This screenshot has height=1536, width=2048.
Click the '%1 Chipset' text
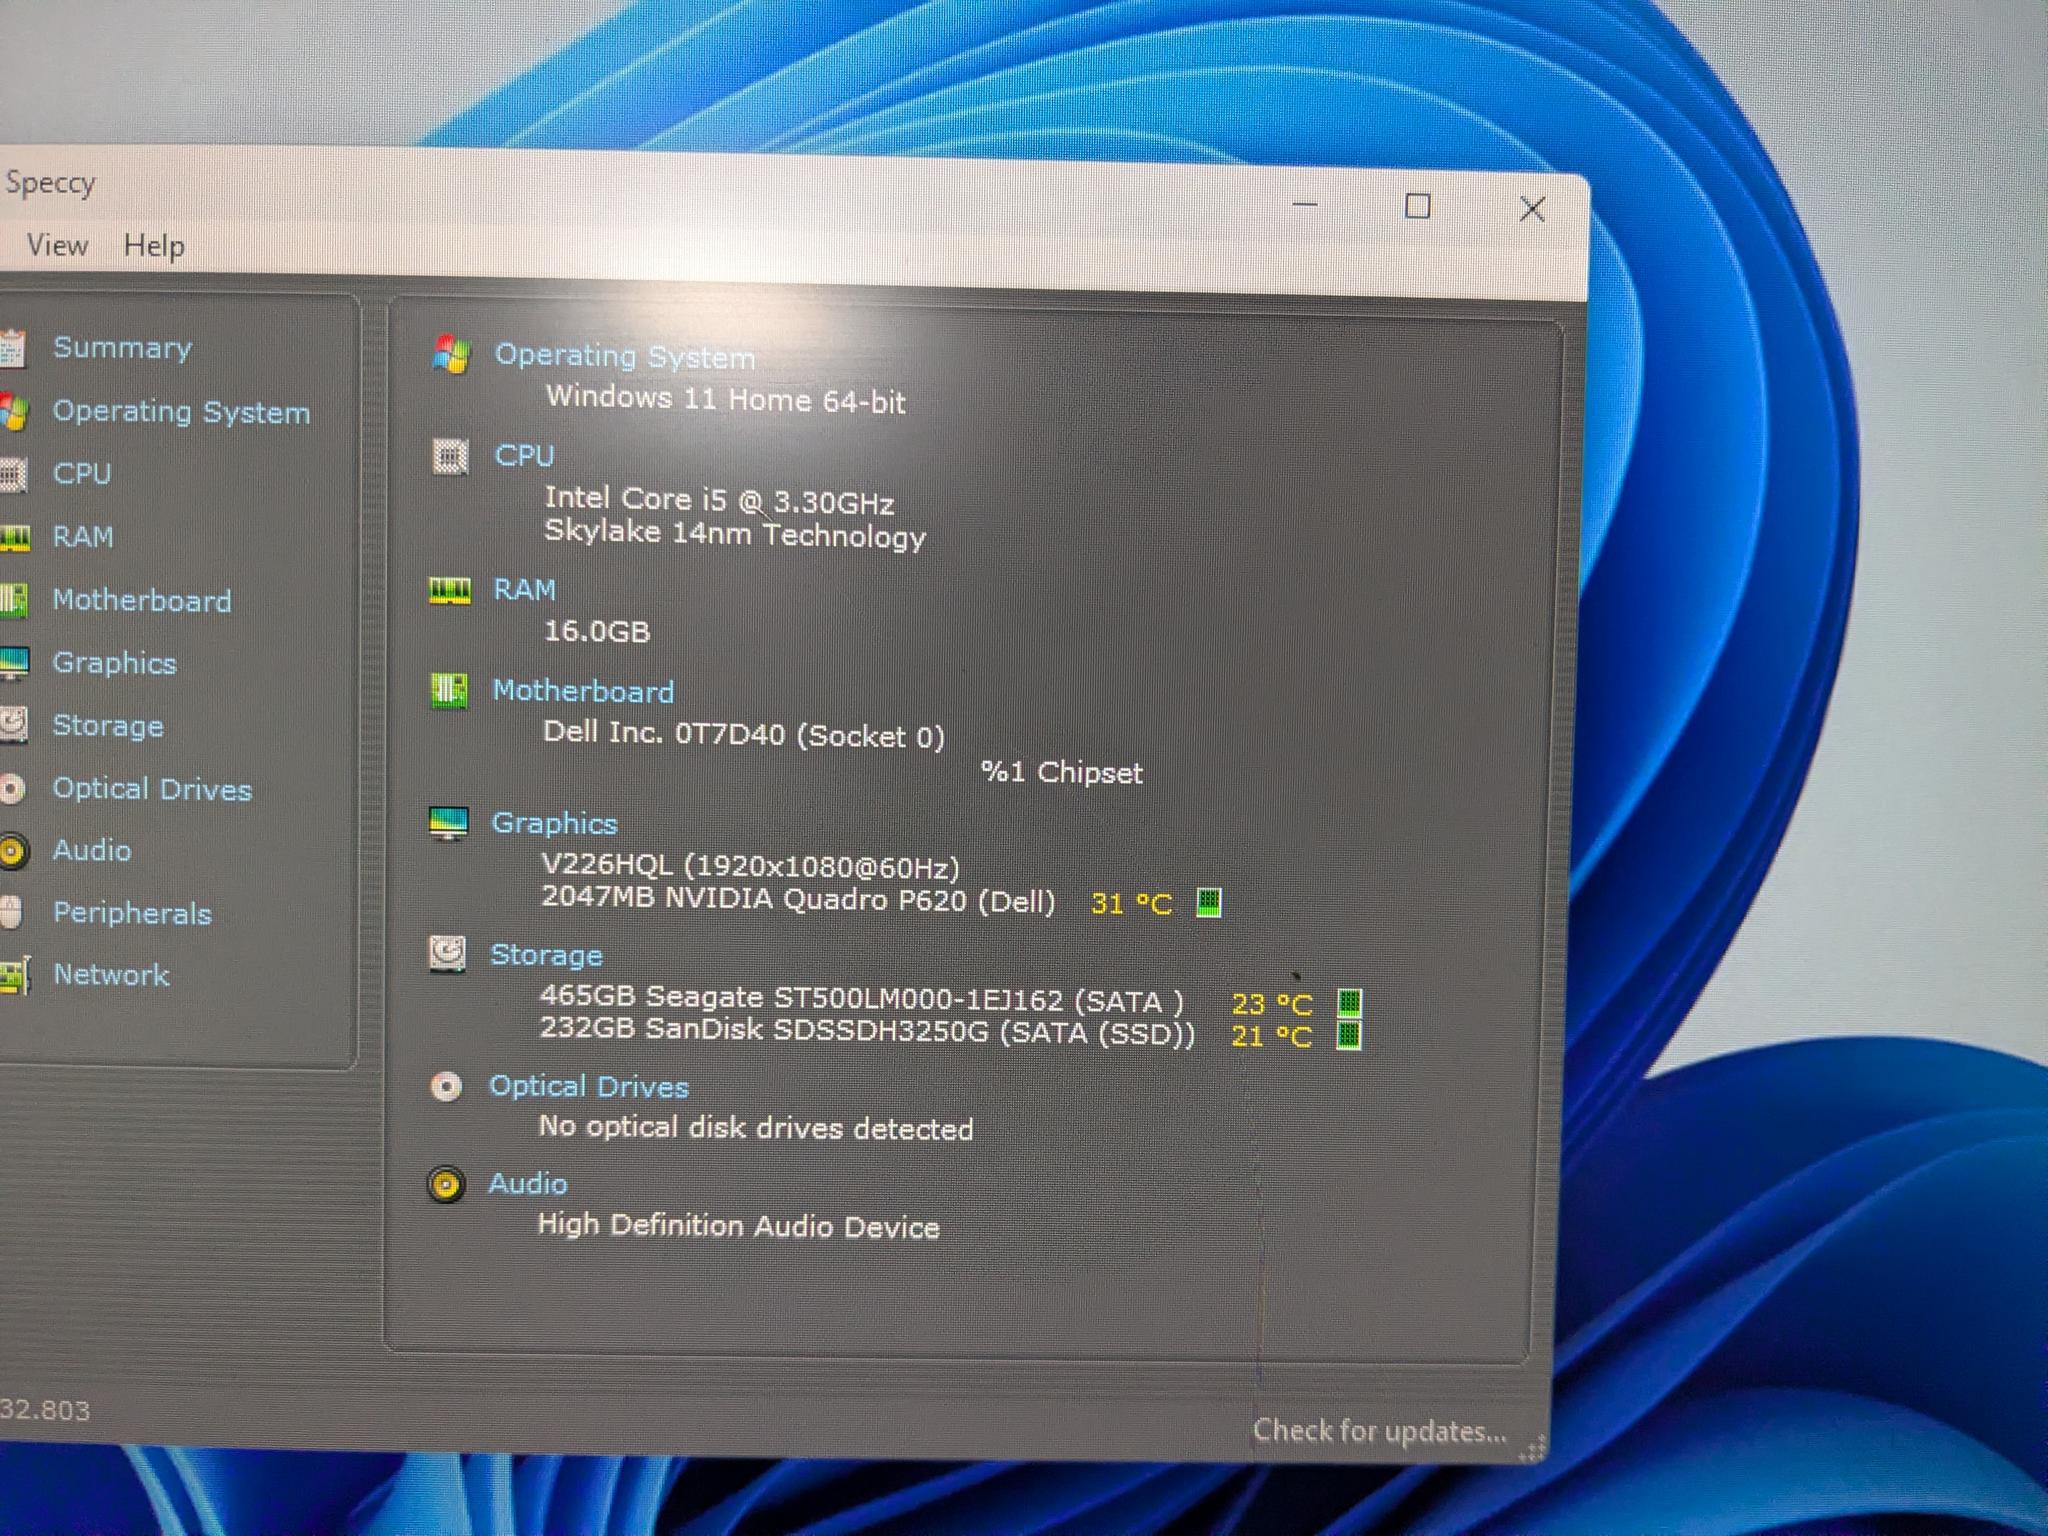click(1062, 772)
